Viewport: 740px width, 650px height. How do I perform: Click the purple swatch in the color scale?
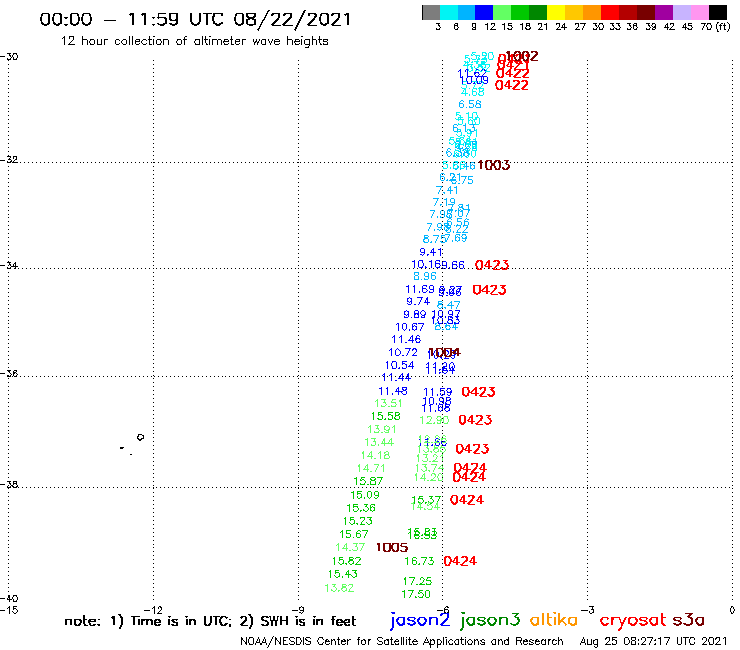coord(664,12)
